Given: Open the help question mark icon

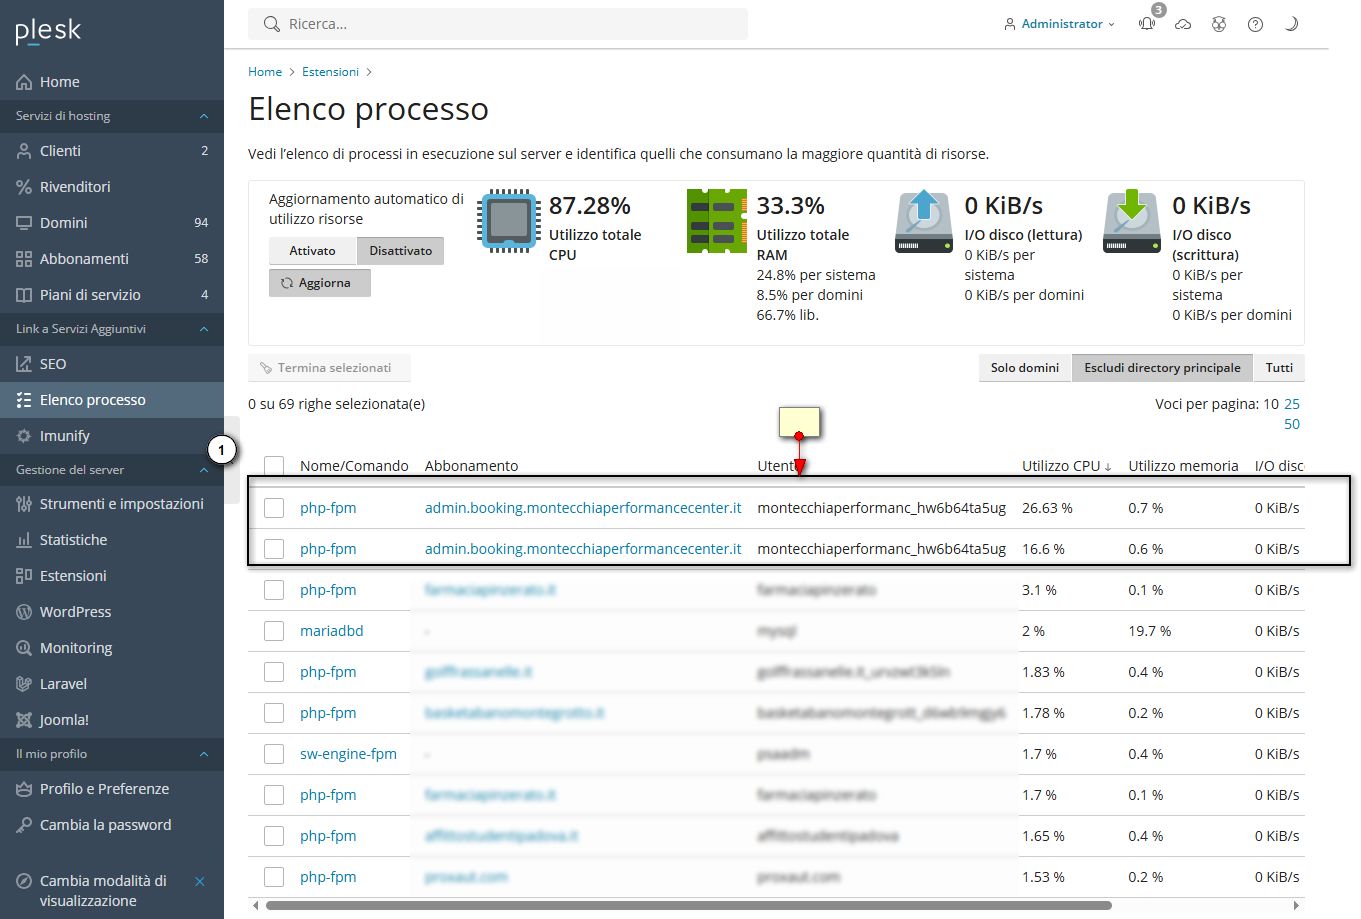Looking at the screenshot, I should tap(1255, 24).
